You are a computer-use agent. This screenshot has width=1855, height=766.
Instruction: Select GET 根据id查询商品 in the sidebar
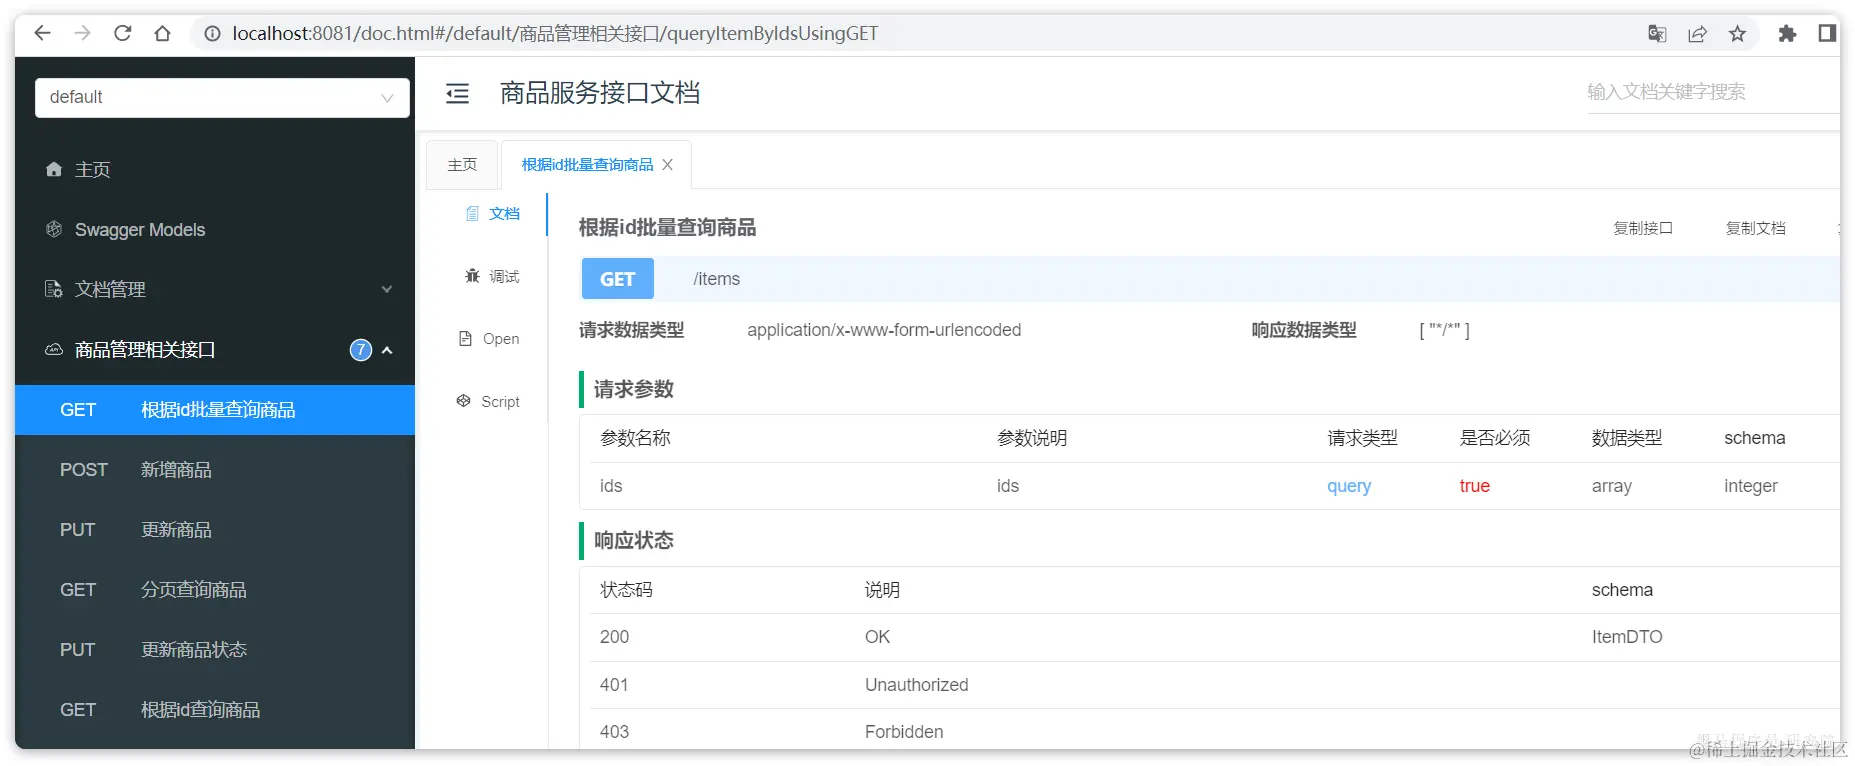click(x=215, y=710)
